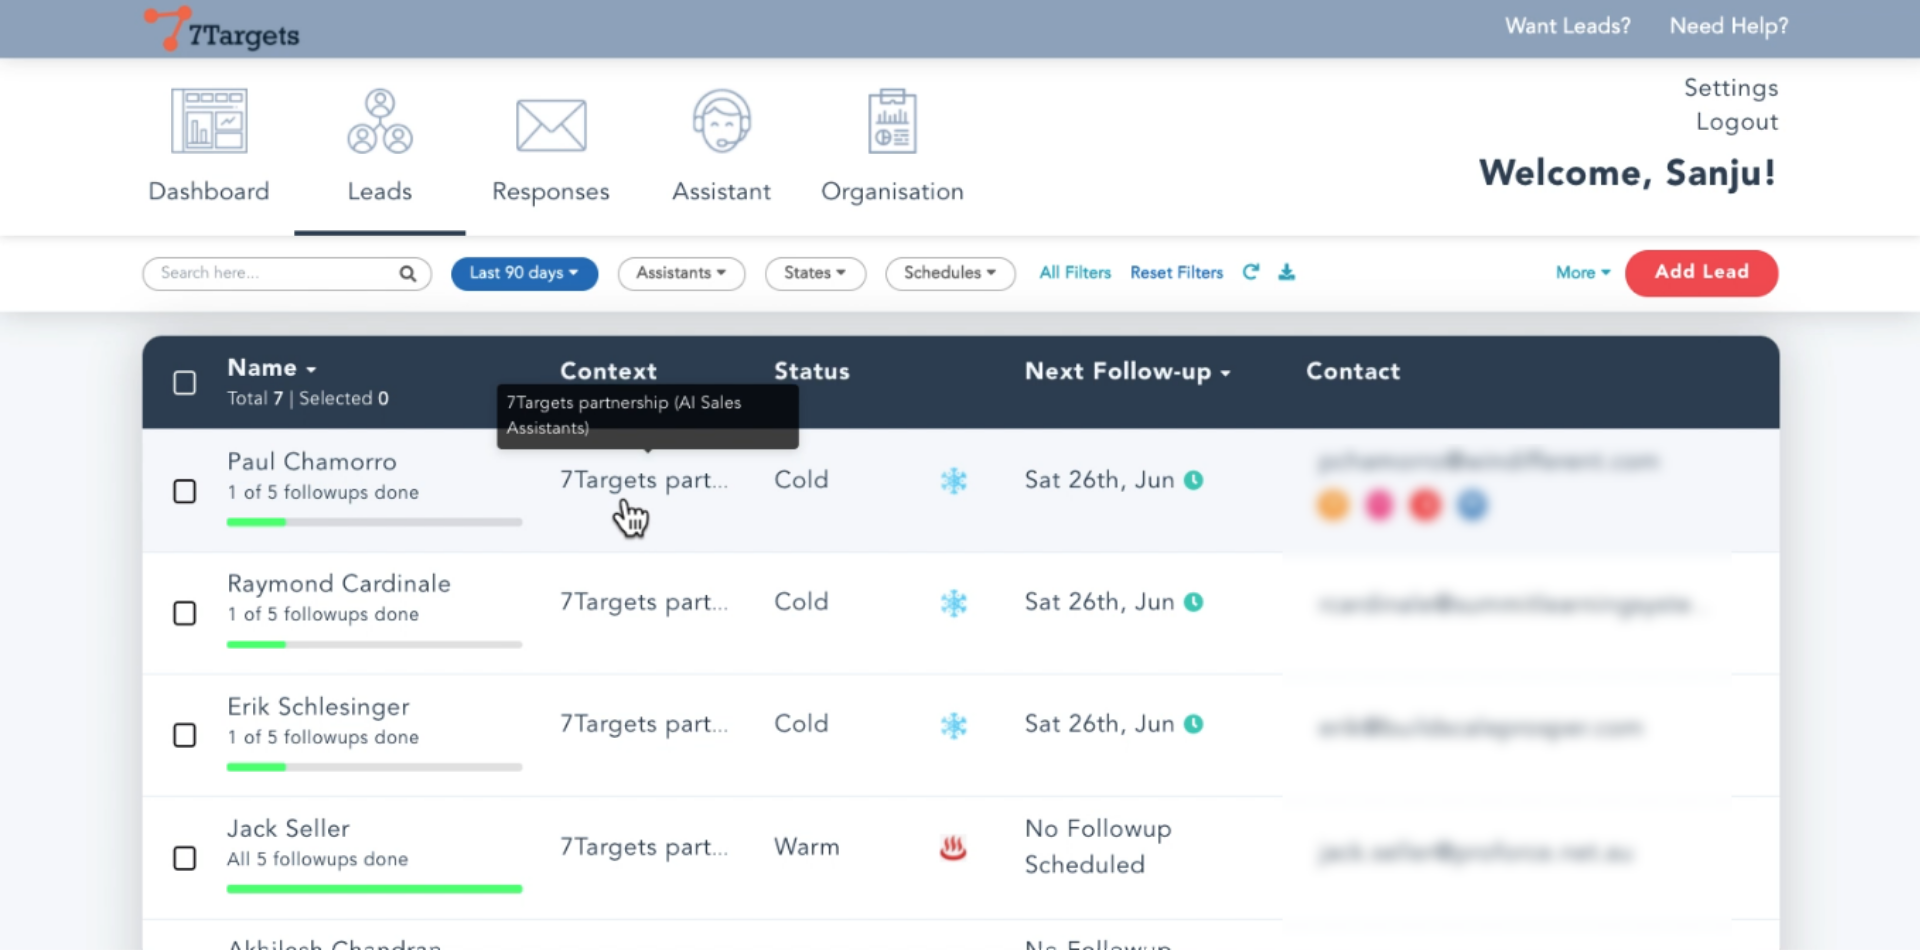The image size is (1920, 950).
Task: Open the Assistants filter dropdown
Action: (x=681, y=273)
